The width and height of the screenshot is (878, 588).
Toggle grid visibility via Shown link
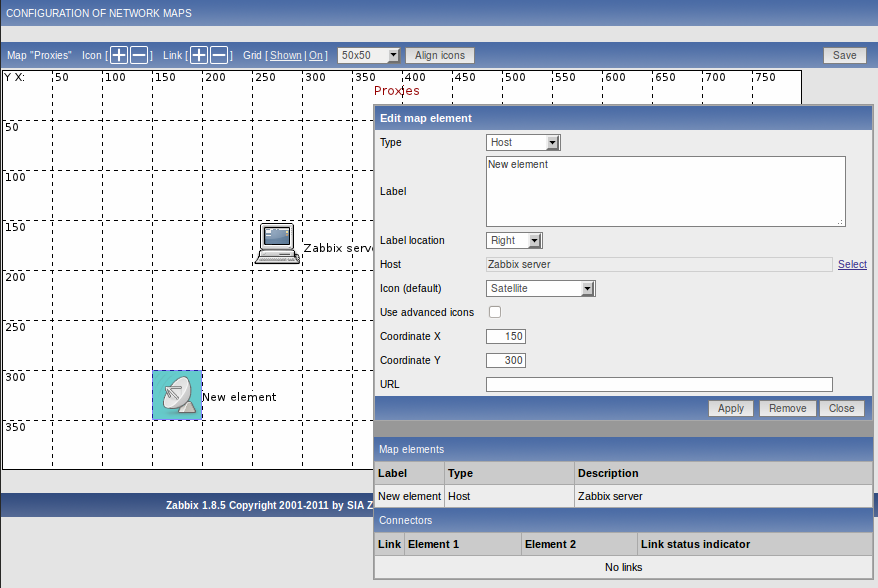click(286, 55)
